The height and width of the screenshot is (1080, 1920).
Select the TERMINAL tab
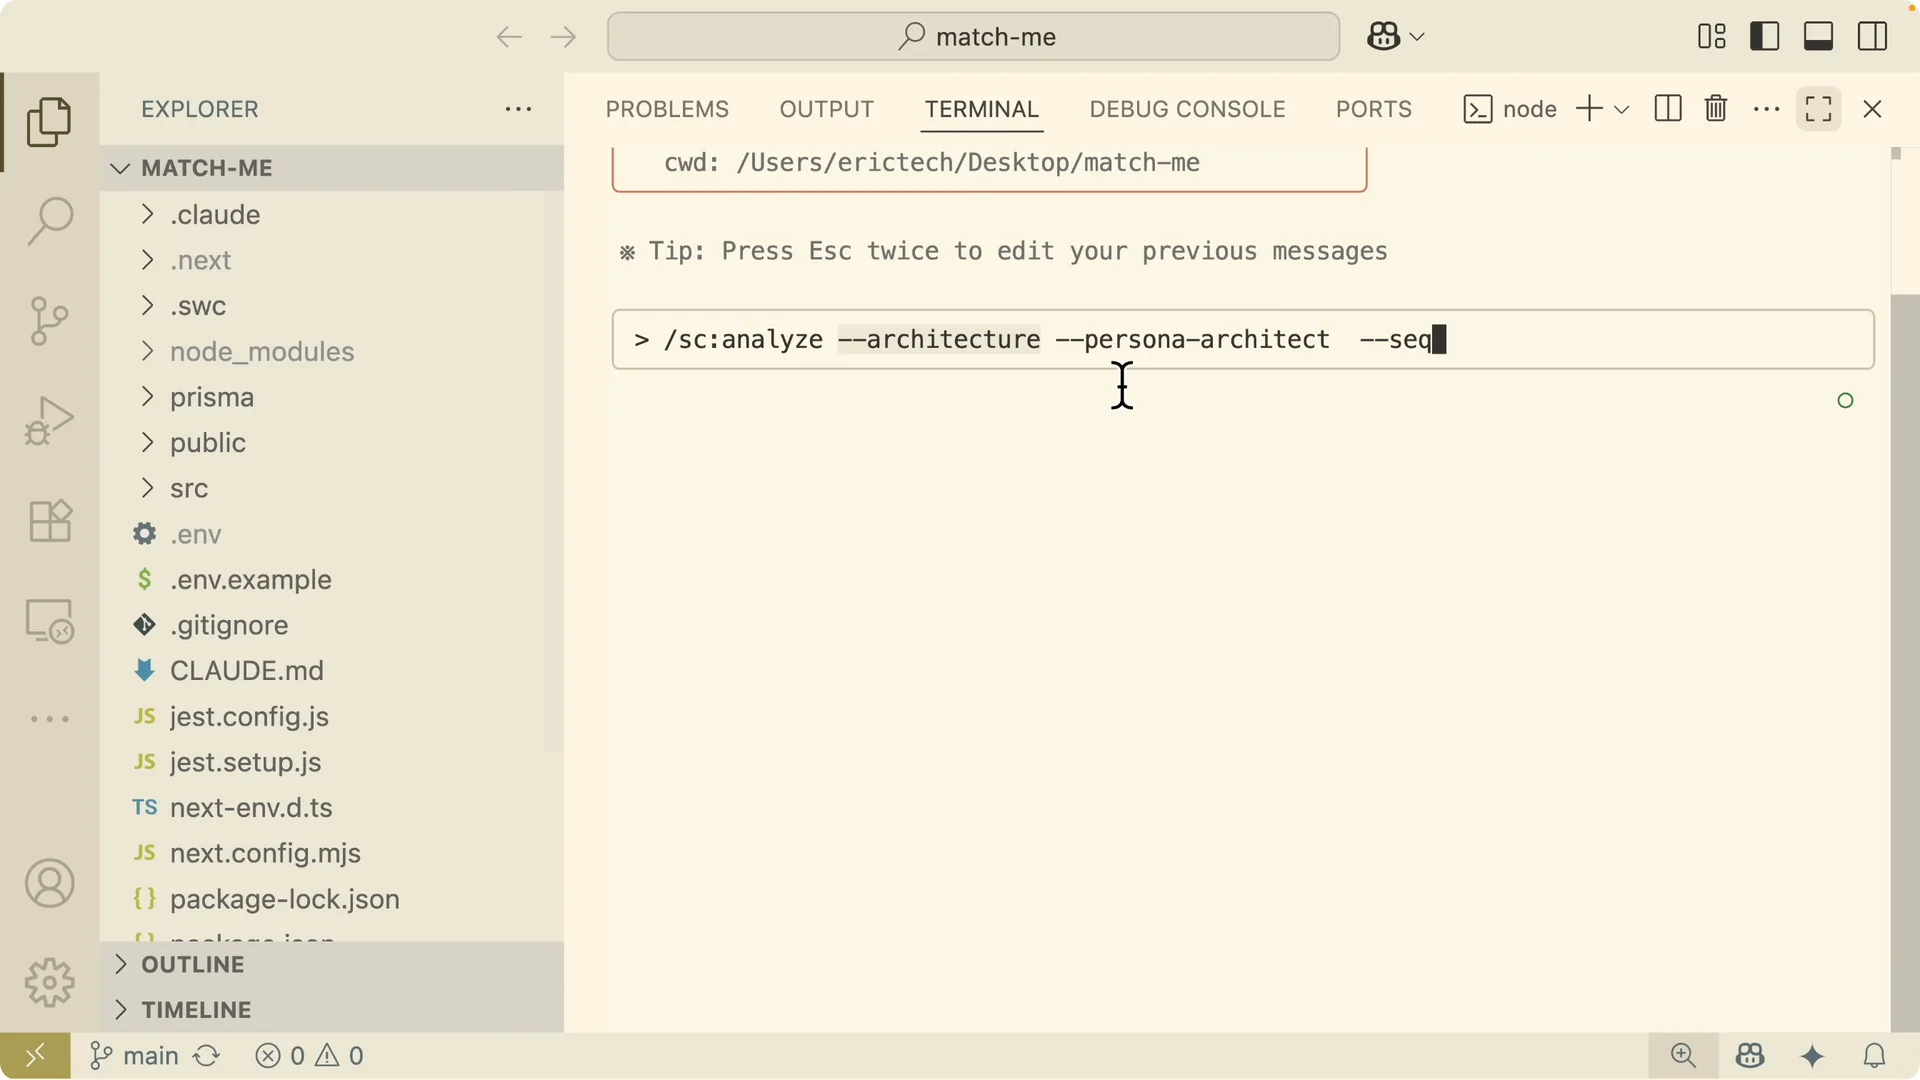click(x=982, y=109)
